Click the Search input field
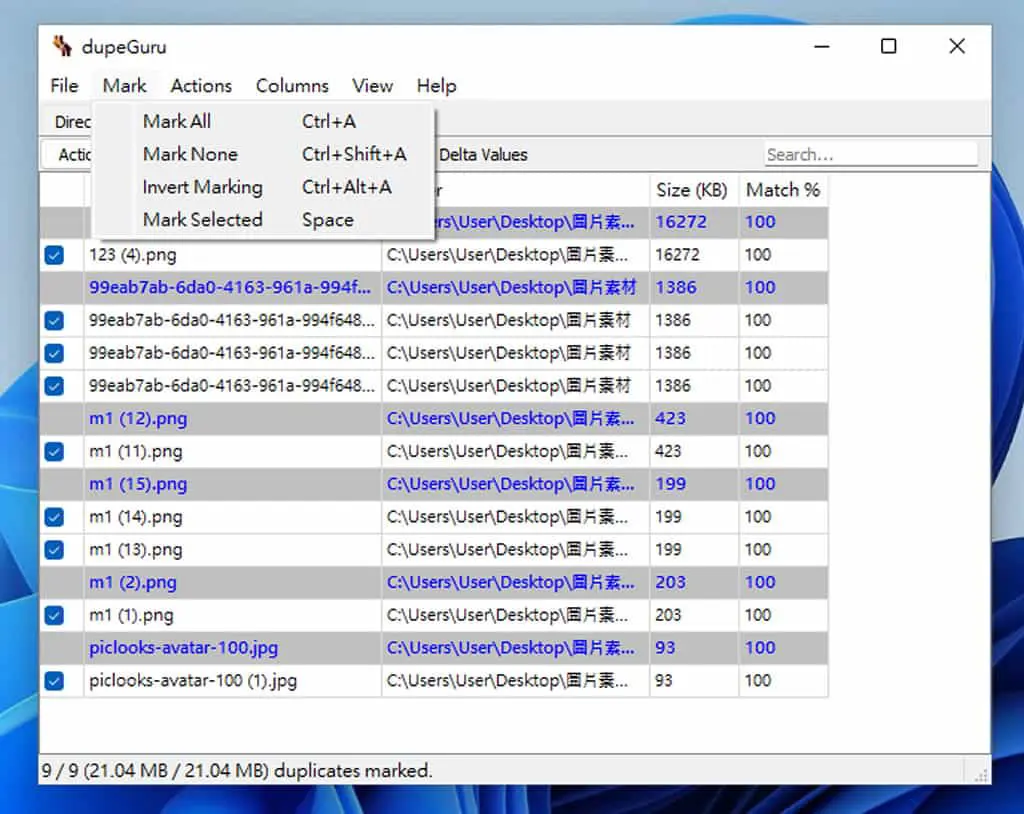 871,155
